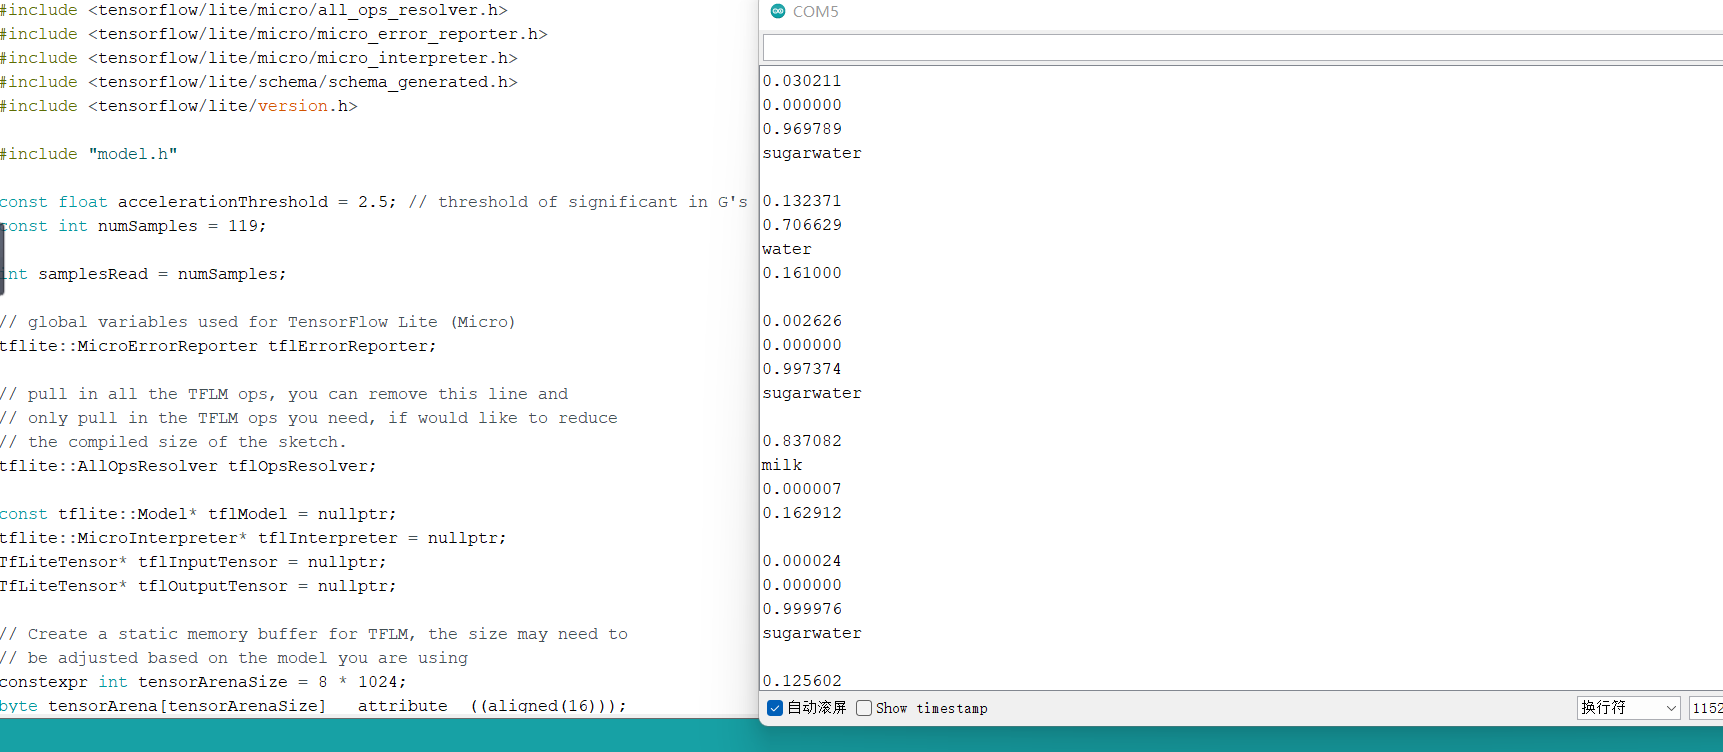Click the serial monitor send input field
Image resolution: width=1723 pixels, height=752 pixels.
click(1243, 47)
